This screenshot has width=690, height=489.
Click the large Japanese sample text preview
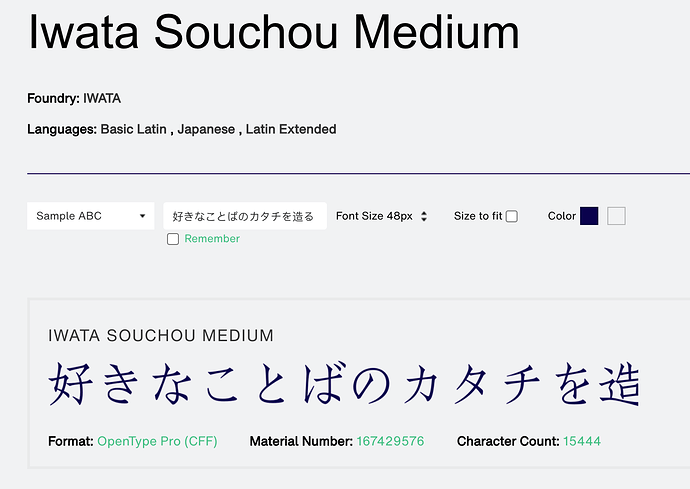pyautogui.click(x=345, y=386)
